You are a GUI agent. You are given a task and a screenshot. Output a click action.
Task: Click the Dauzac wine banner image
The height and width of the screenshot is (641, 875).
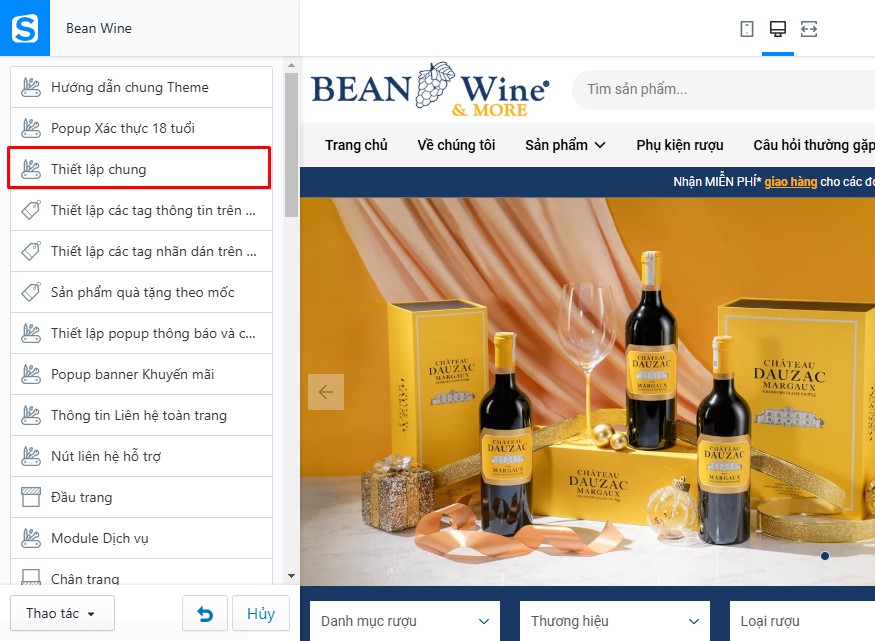pos(587,392)
